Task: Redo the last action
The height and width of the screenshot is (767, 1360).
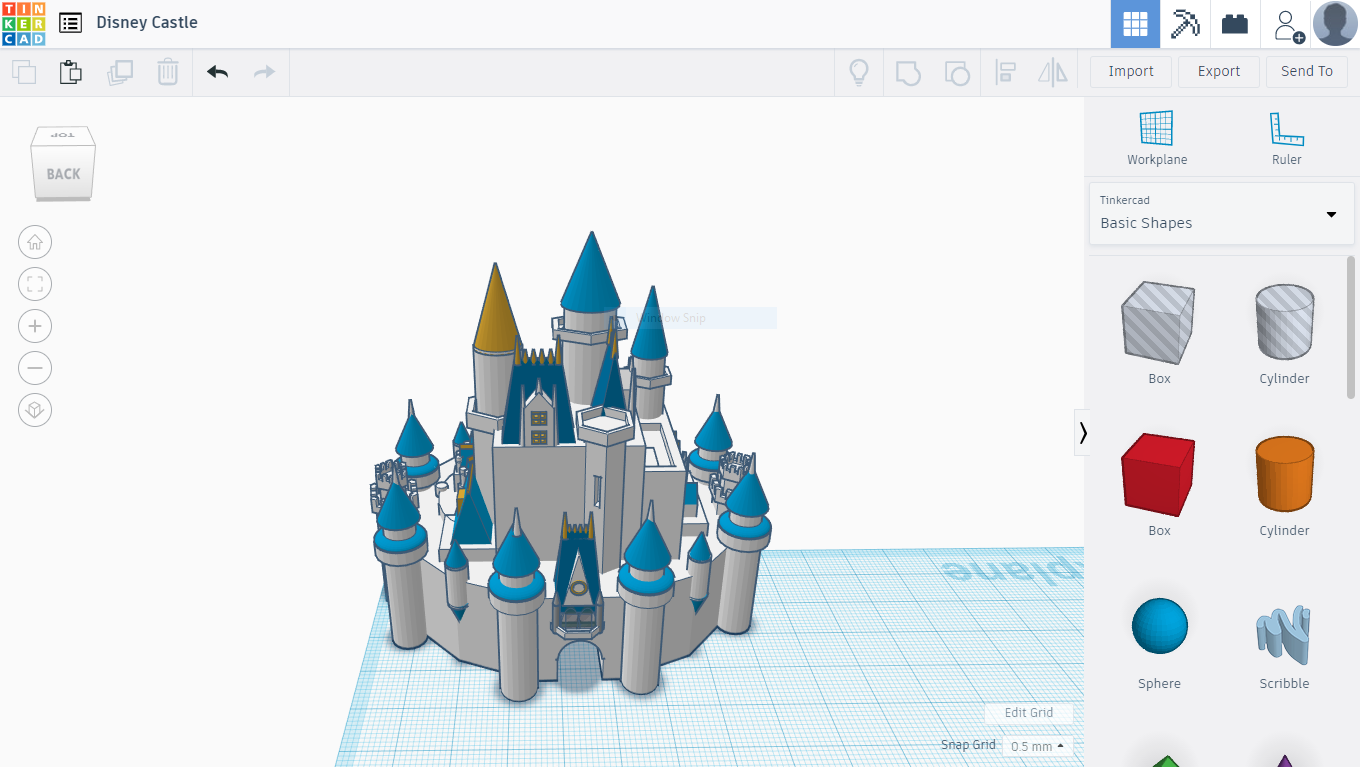Action: pos(264,72)
